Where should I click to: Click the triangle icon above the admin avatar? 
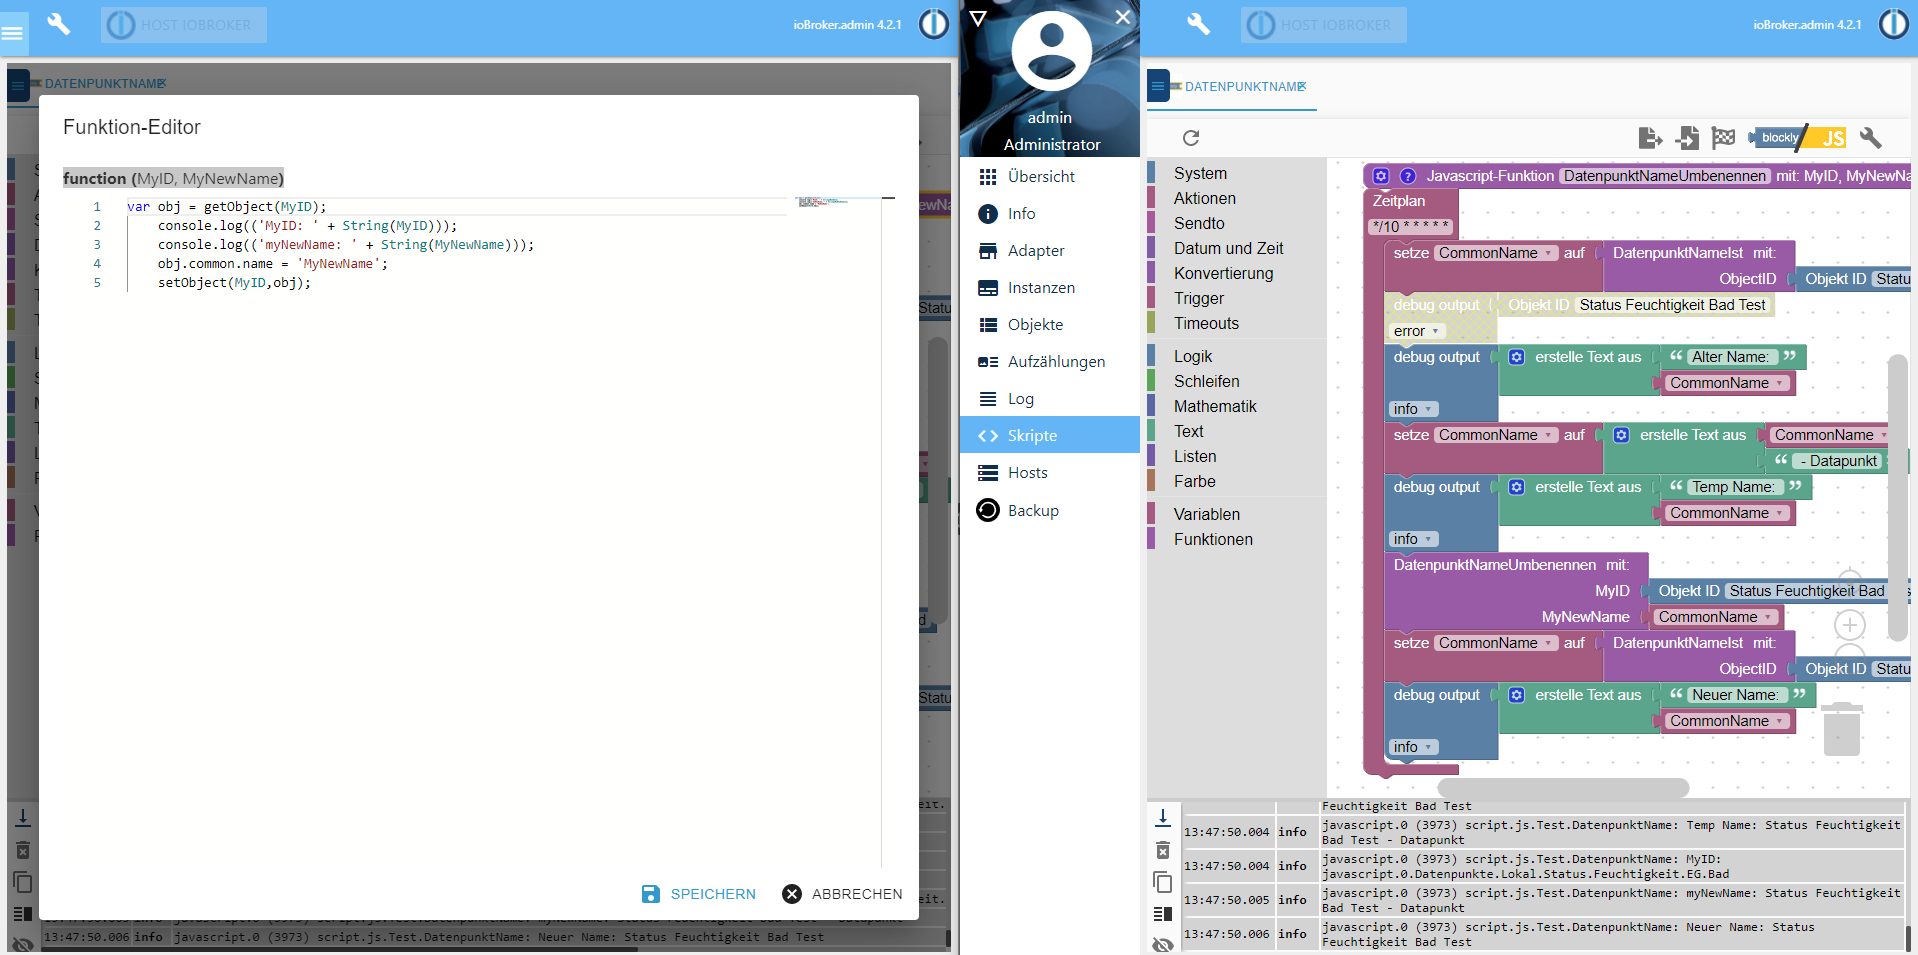pos(978,18)
